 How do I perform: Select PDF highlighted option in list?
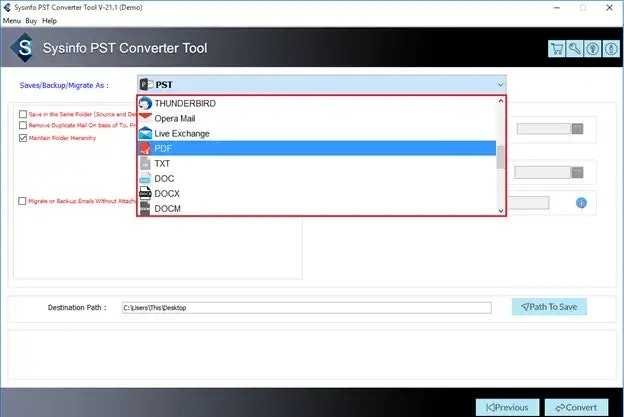tap(317, 148)
